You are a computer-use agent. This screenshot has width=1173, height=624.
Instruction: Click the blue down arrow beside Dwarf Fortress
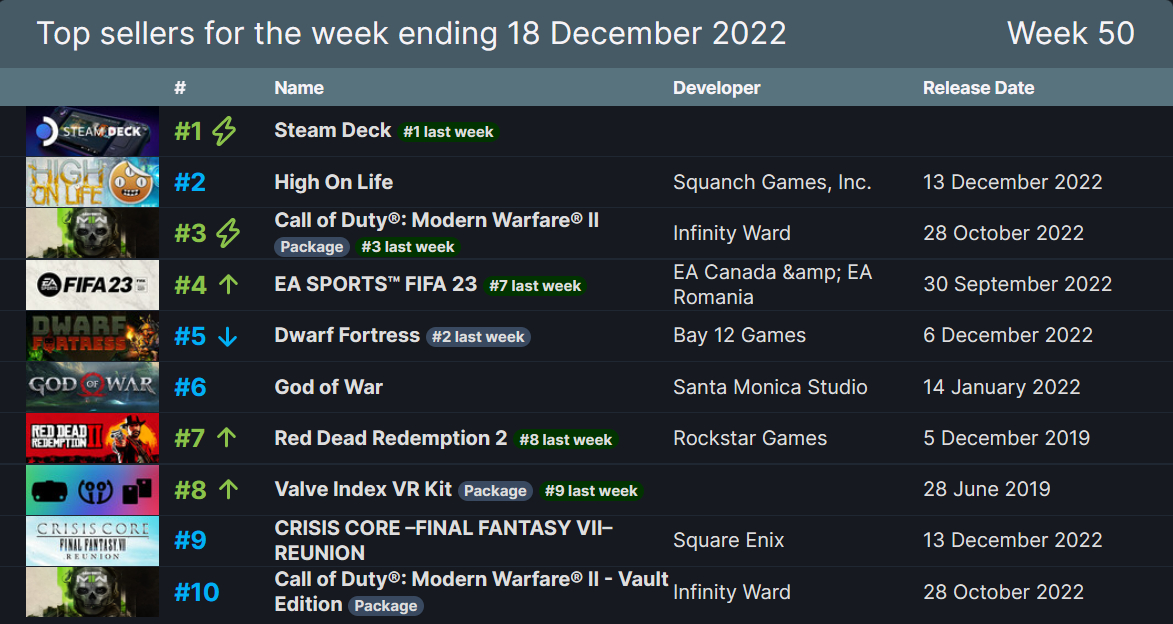(228, 336)
